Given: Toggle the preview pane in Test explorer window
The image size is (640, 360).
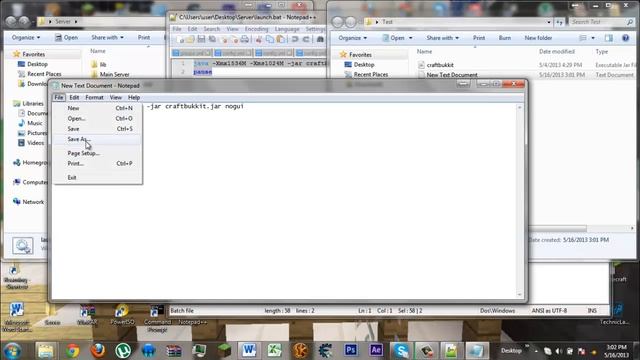Looking at the screenshot, I should (609, 38).
